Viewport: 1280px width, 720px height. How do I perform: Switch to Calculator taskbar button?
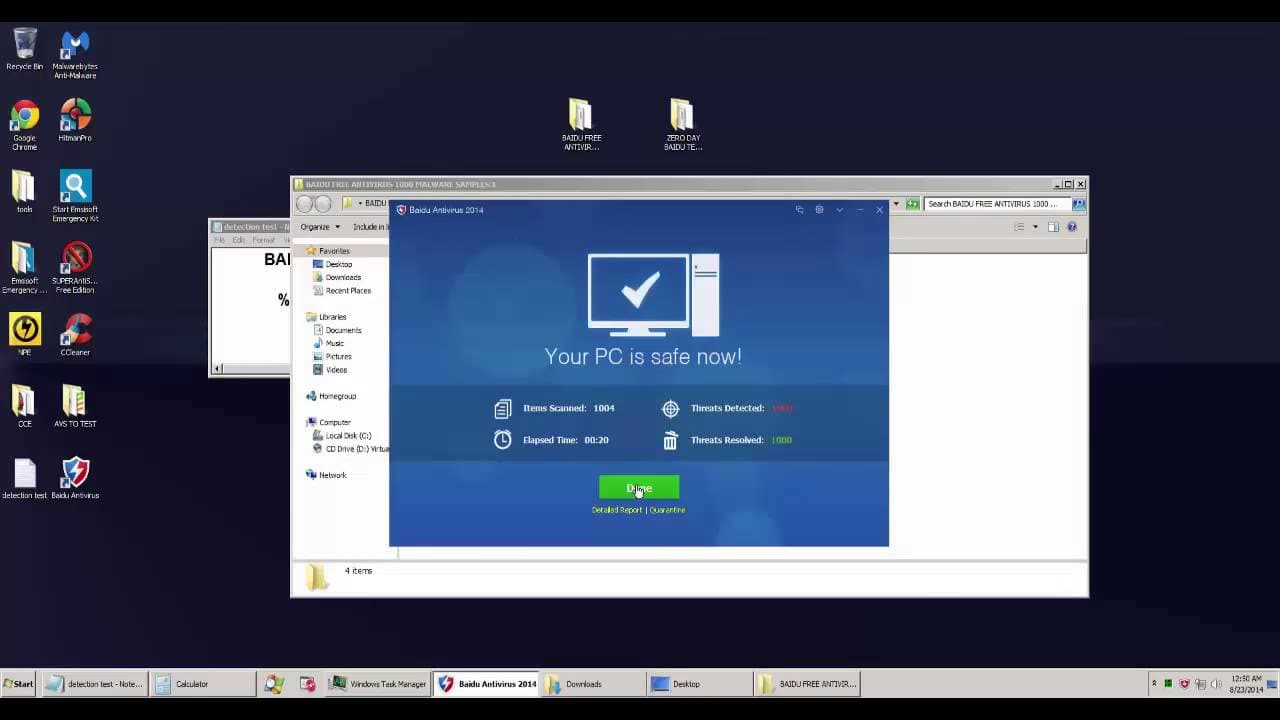tap(205, 684)
